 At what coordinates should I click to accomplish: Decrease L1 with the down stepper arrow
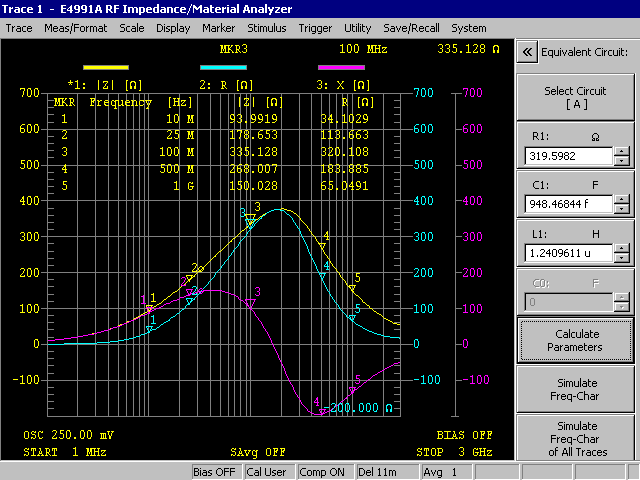622,258
